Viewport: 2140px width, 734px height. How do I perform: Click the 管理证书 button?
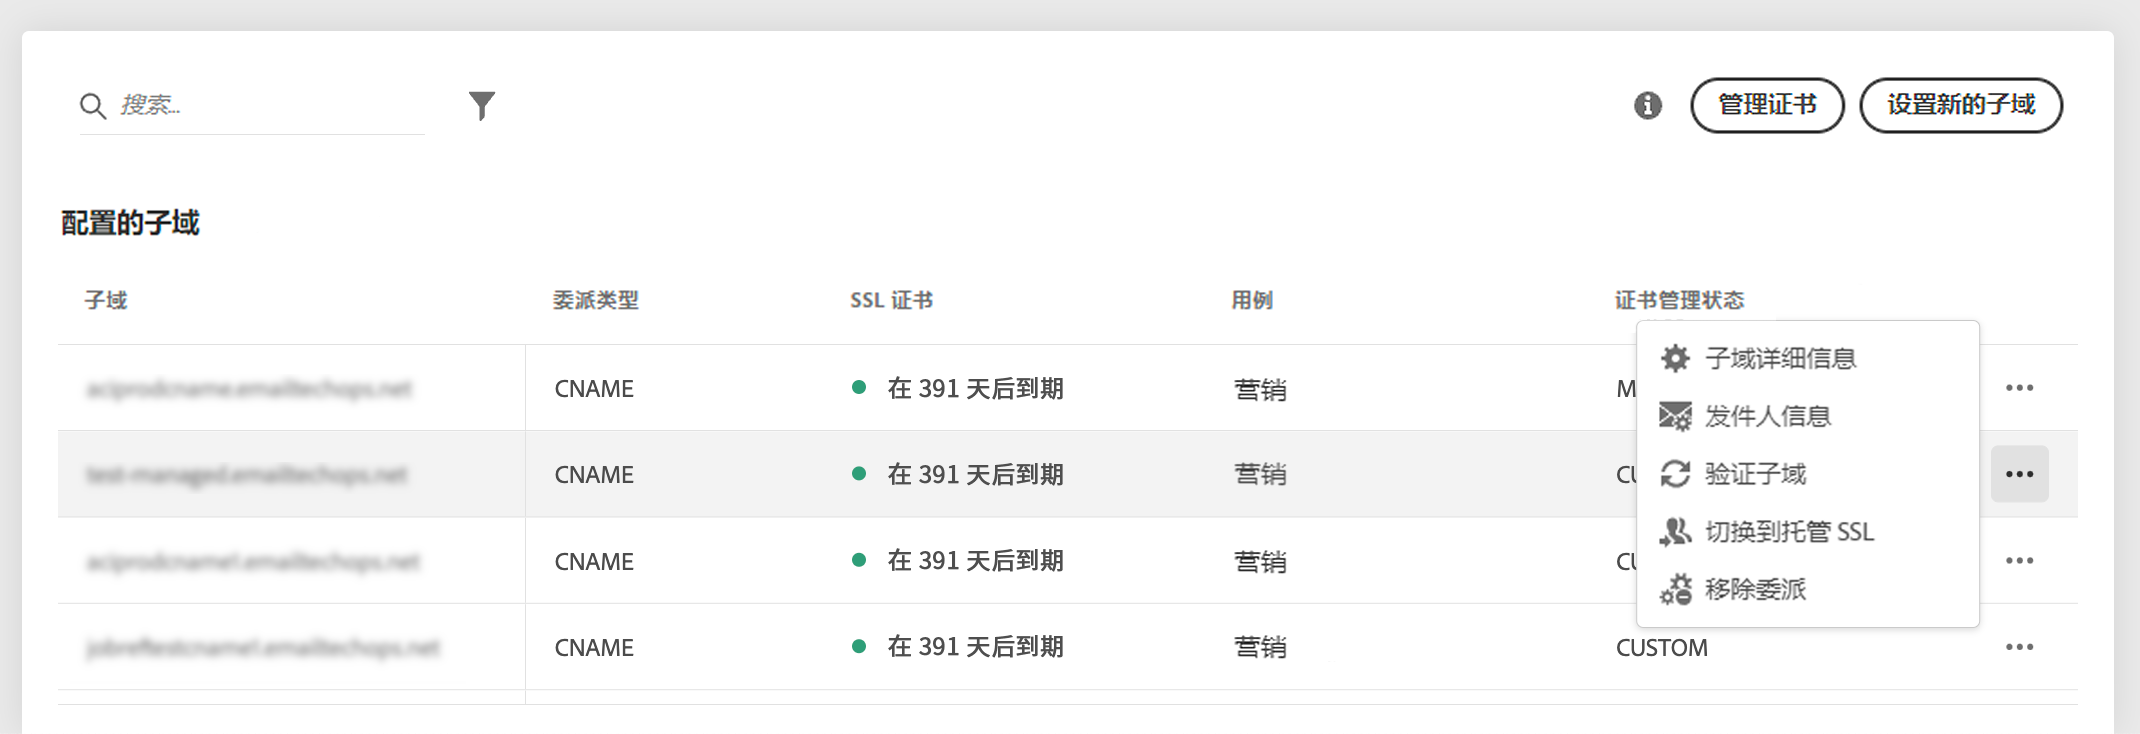click(x=1767, y=105)
